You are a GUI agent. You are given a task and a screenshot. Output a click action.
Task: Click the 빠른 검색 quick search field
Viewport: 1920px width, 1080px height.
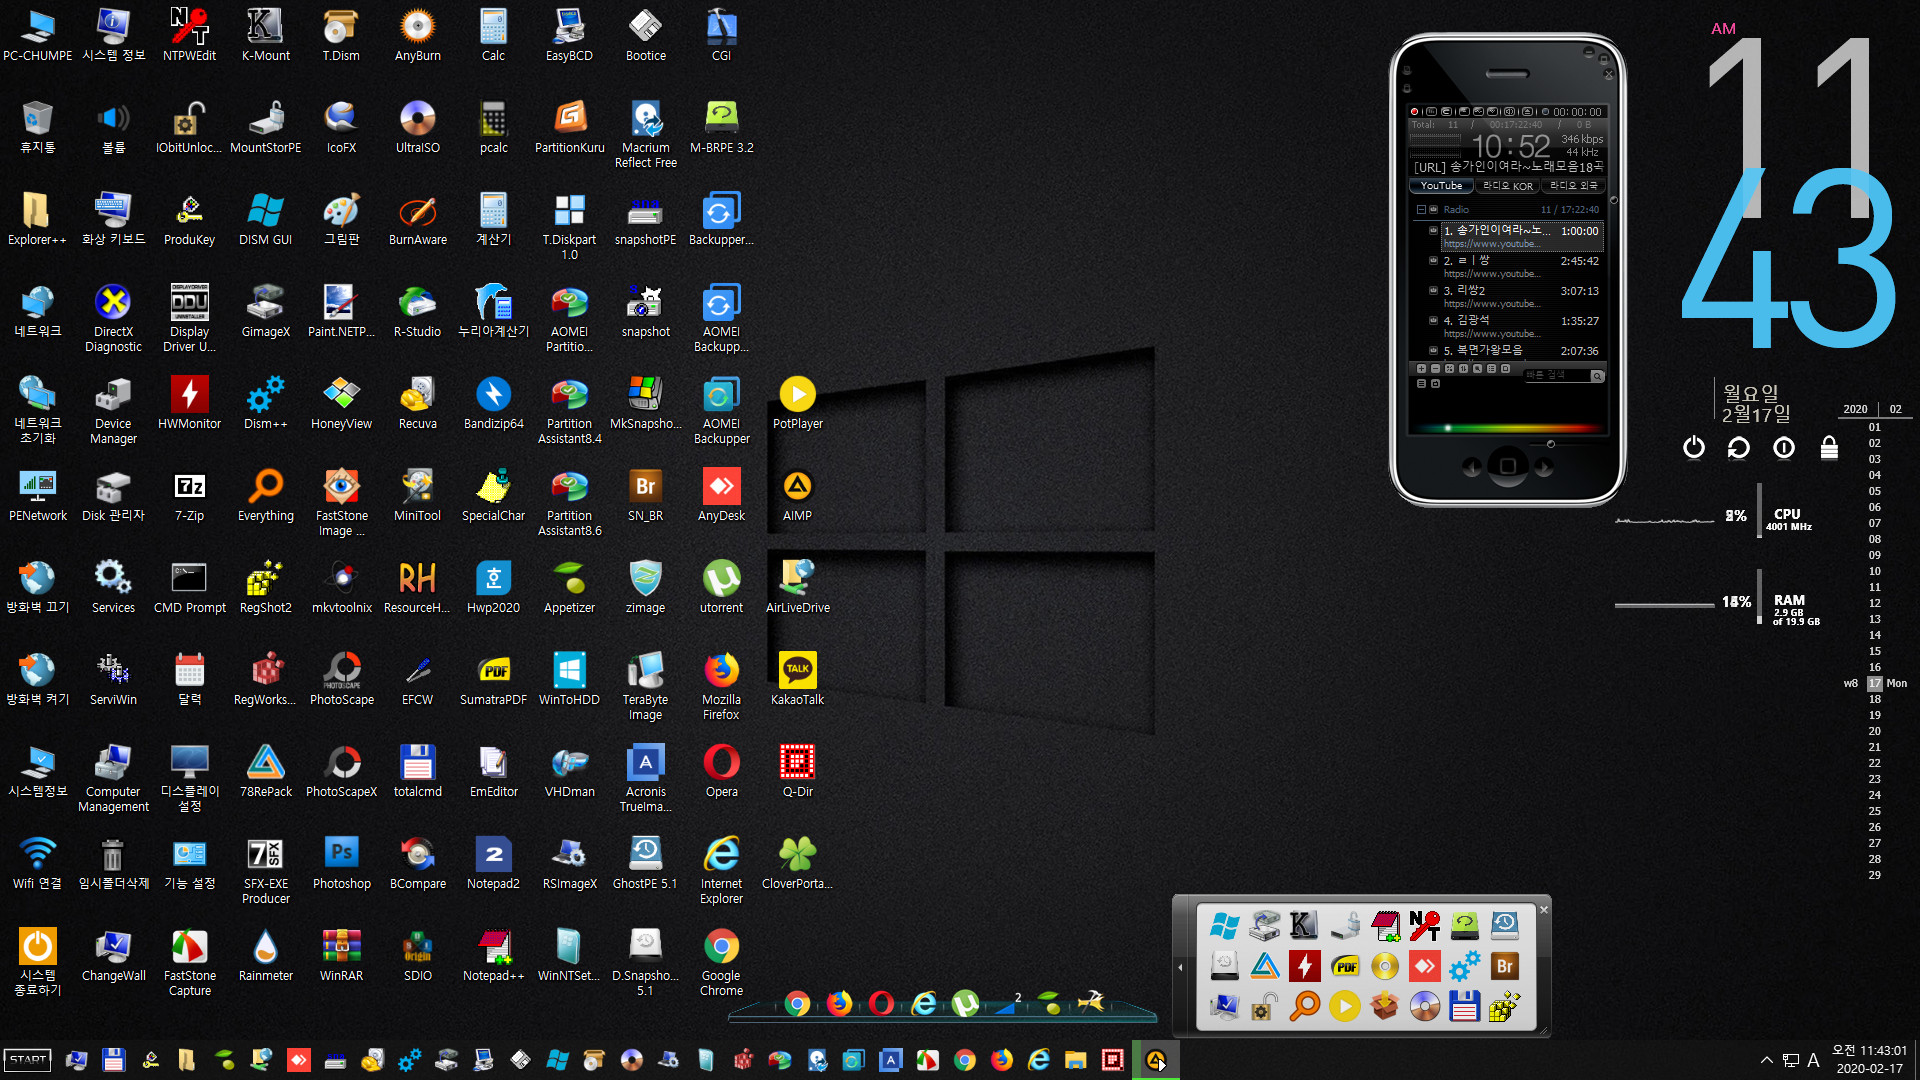tap(1556, 376)
